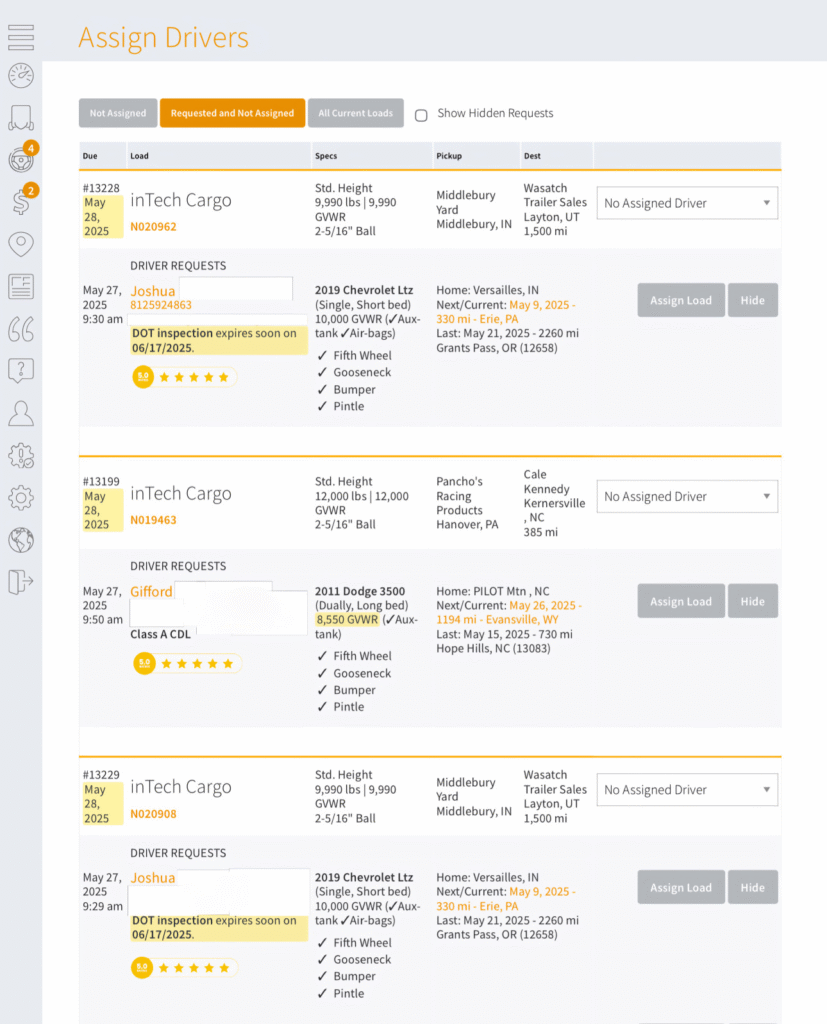Open Joshua's profile under load #13228

click(x=153, y=291)
